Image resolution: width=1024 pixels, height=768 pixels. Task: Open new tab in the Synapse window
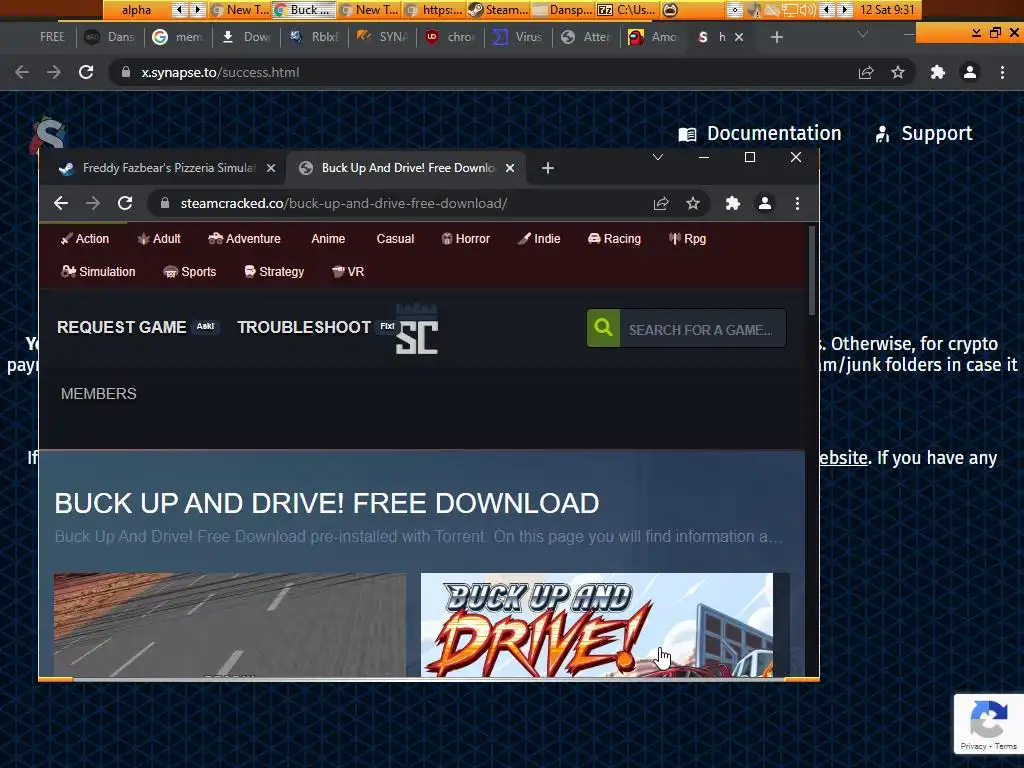click(x=776, y=37)
